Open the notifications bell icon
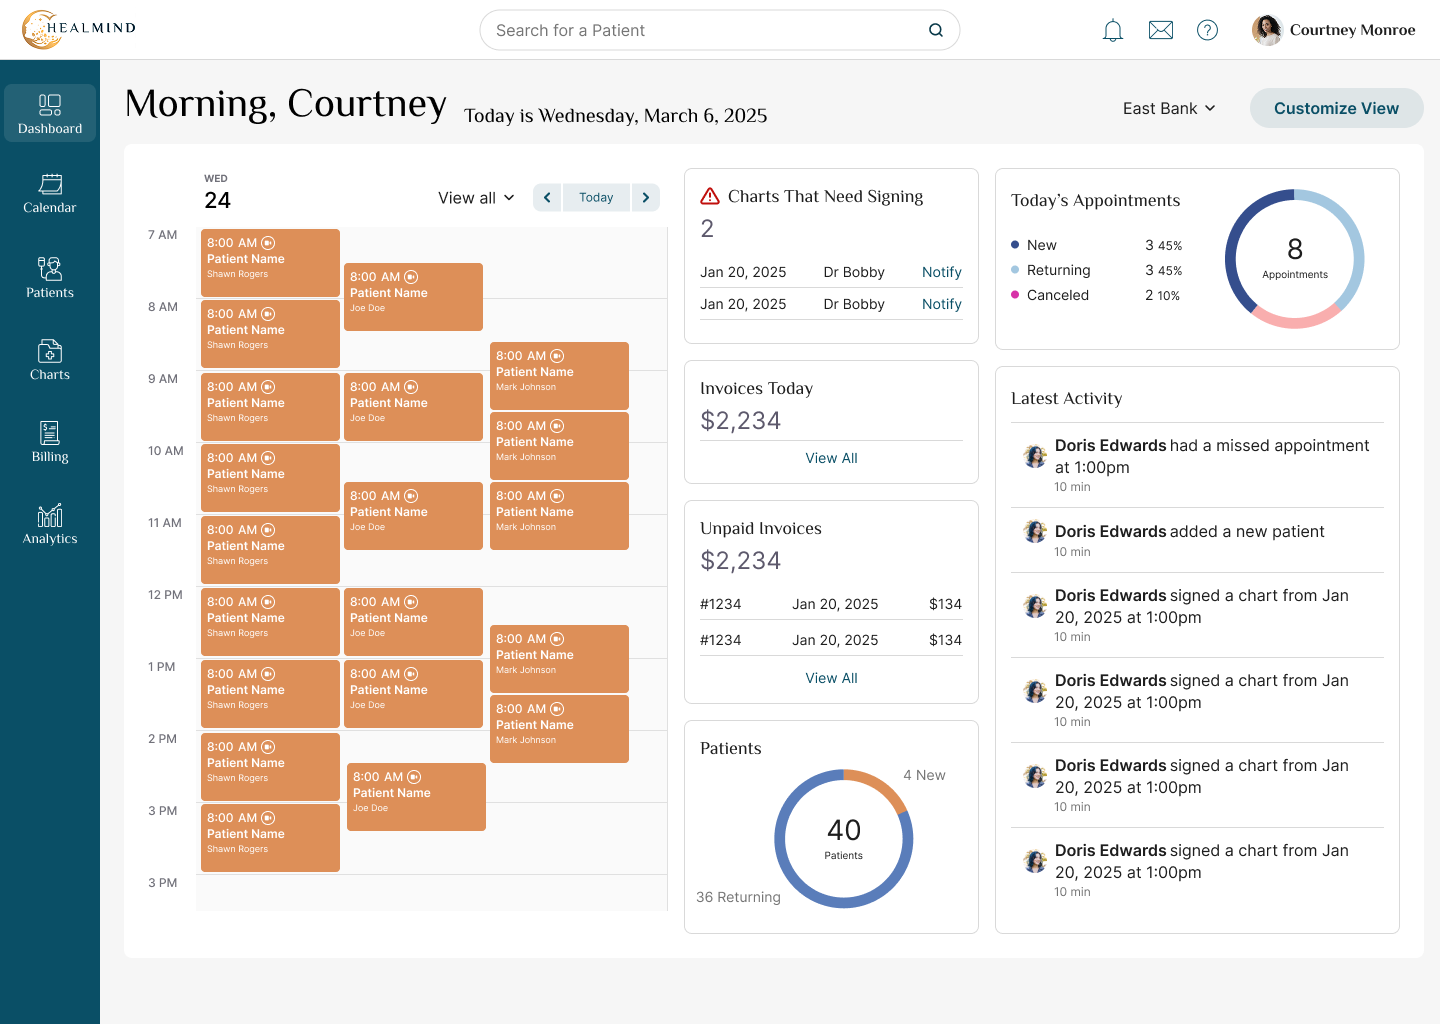This screenshot has height=1024, width=1440. 1113,30
